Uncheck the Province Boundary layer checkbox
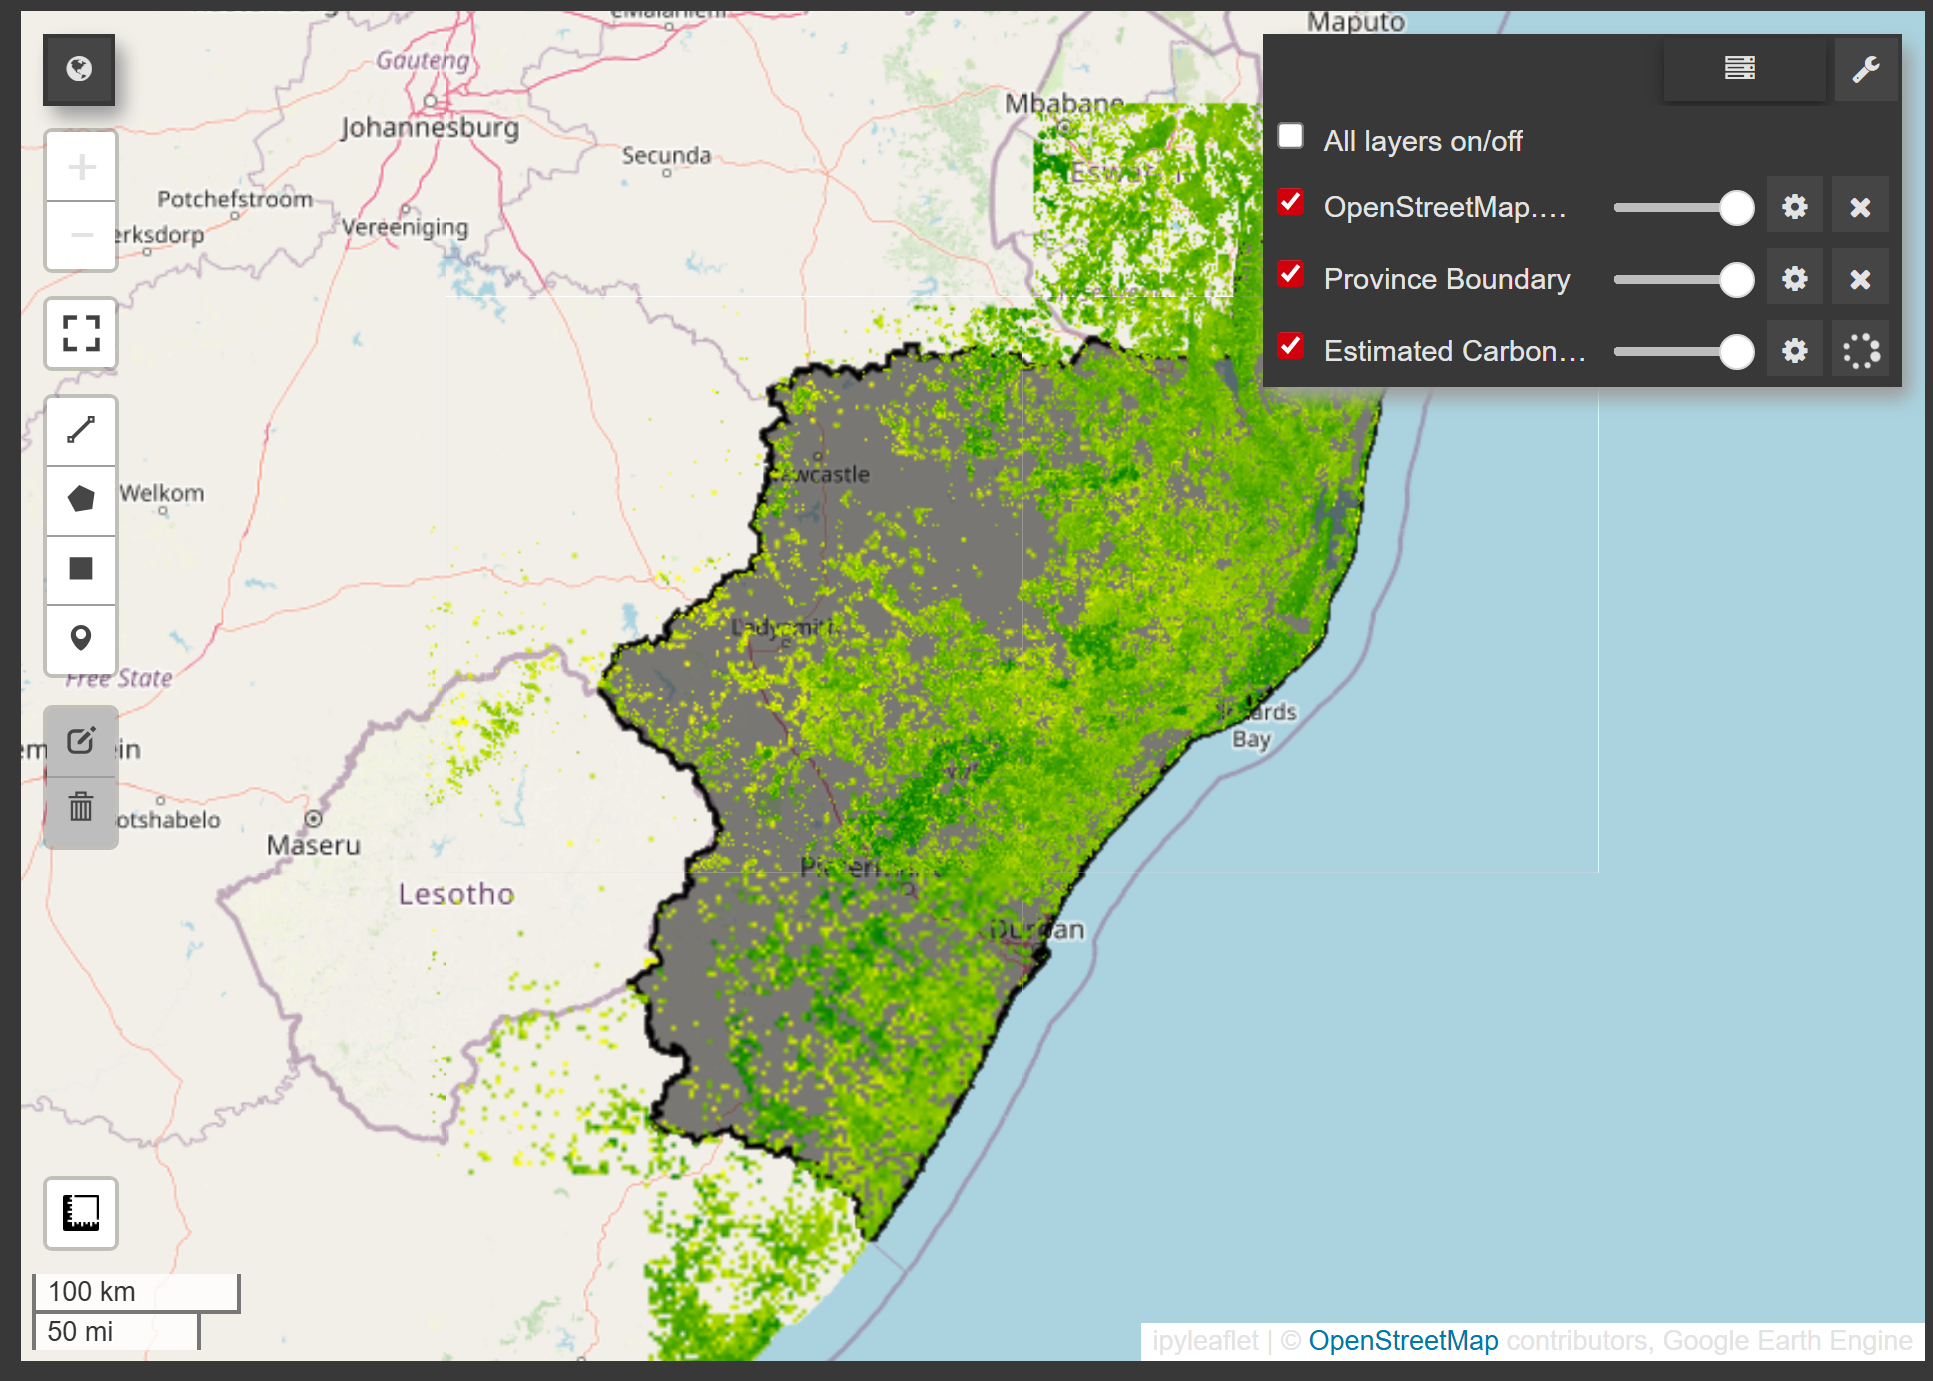The height and width of the screenshot is (1381, 1933). (1291, 275)
